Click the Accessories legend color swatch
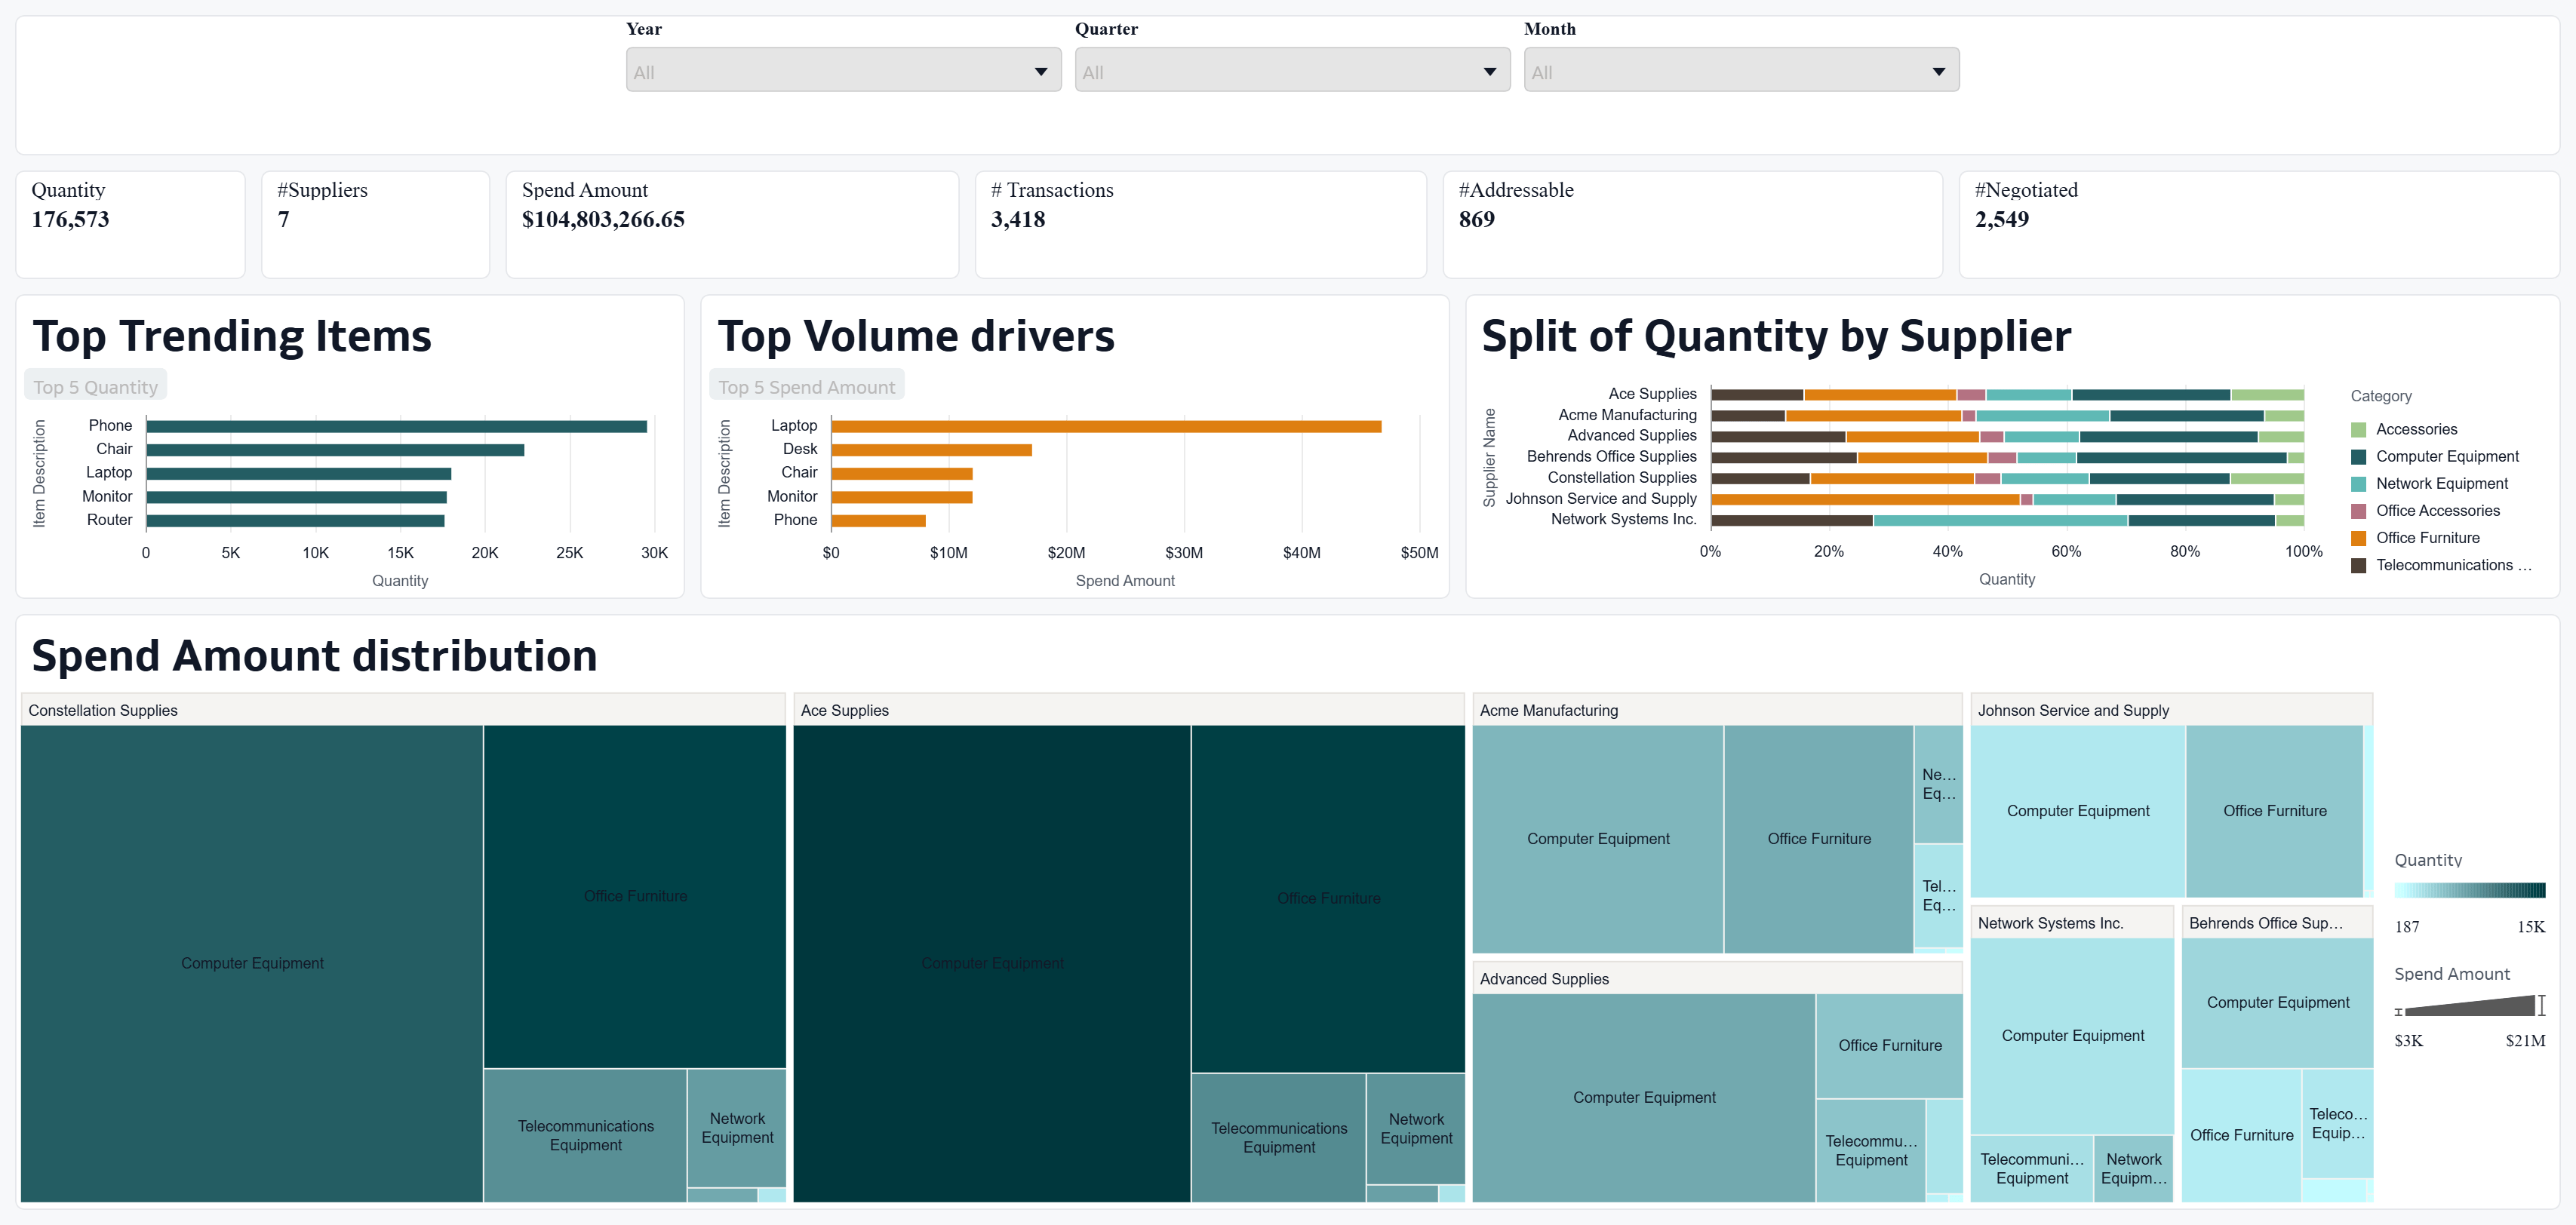This screenshot has width=2576, height=1225. click(x=2358, y=430)
